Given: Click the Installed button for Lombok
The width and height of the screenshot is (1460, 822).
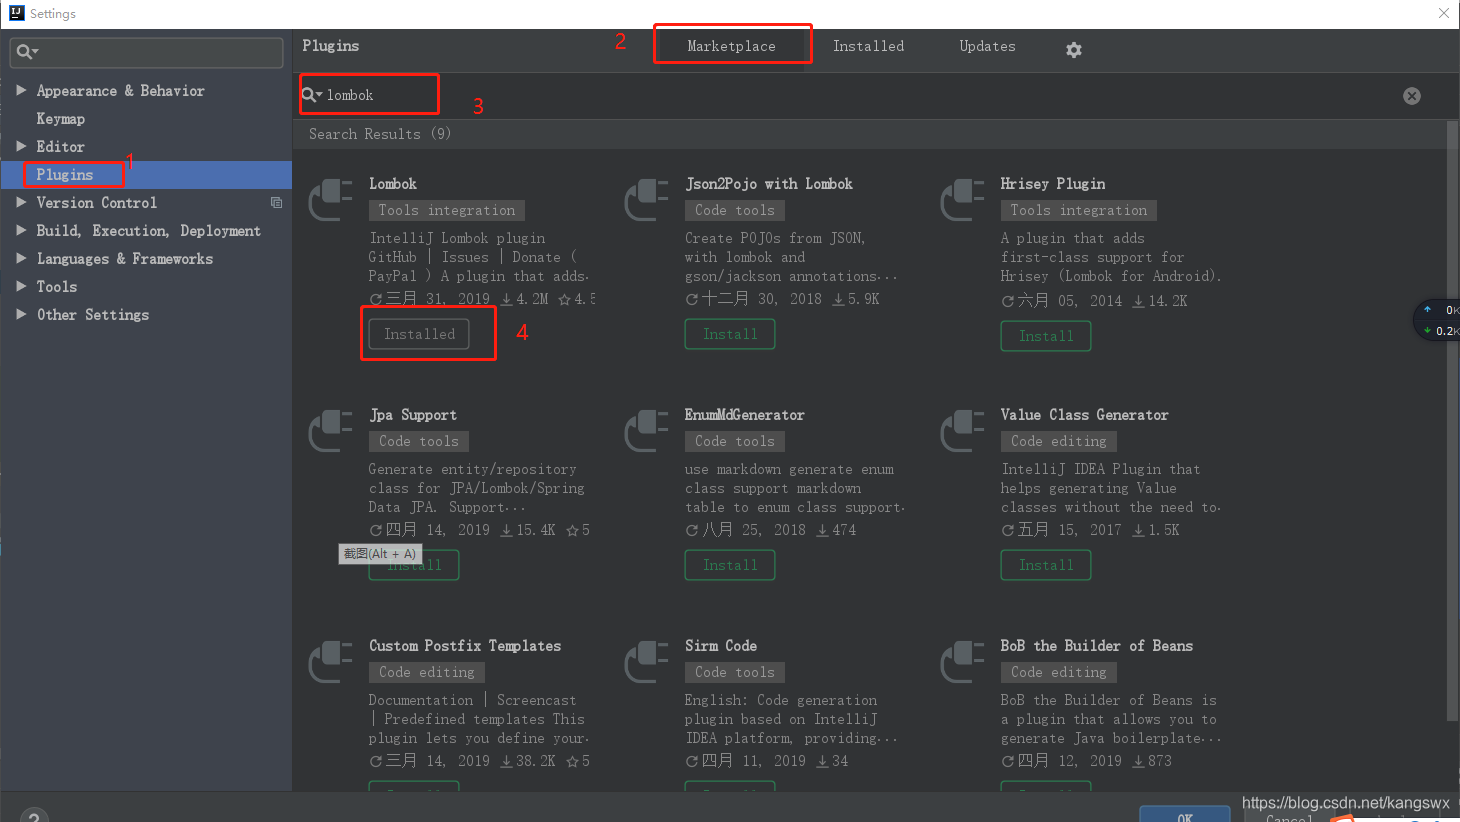Looking at the screenshot, I should (419, 334).
